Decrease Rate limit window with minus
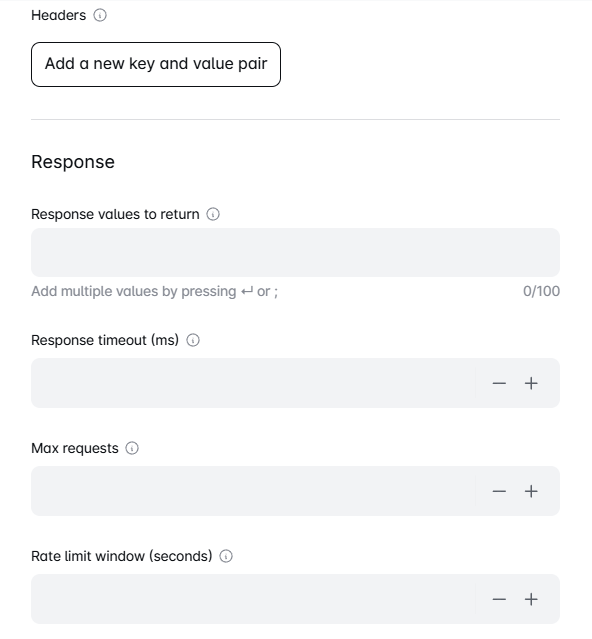Image resolution: width=592 pixels, height=639 pixels. click(x=499, y=599)
